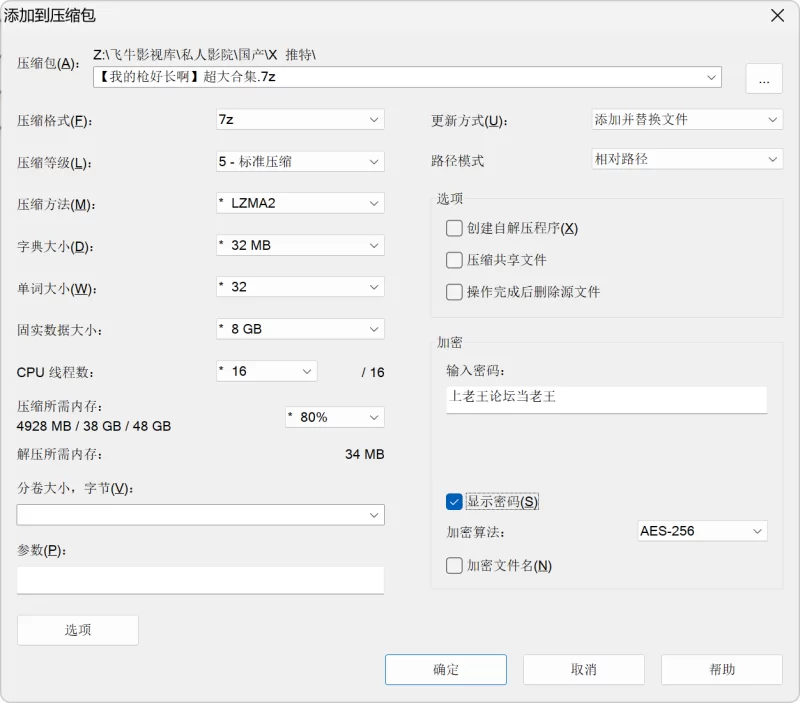Image resolution: width=800 pixels, height=703 pixels.
Task: Uncheck the 显示密码 checkbox
Action: pyautogui.click(x=455, y=501)
